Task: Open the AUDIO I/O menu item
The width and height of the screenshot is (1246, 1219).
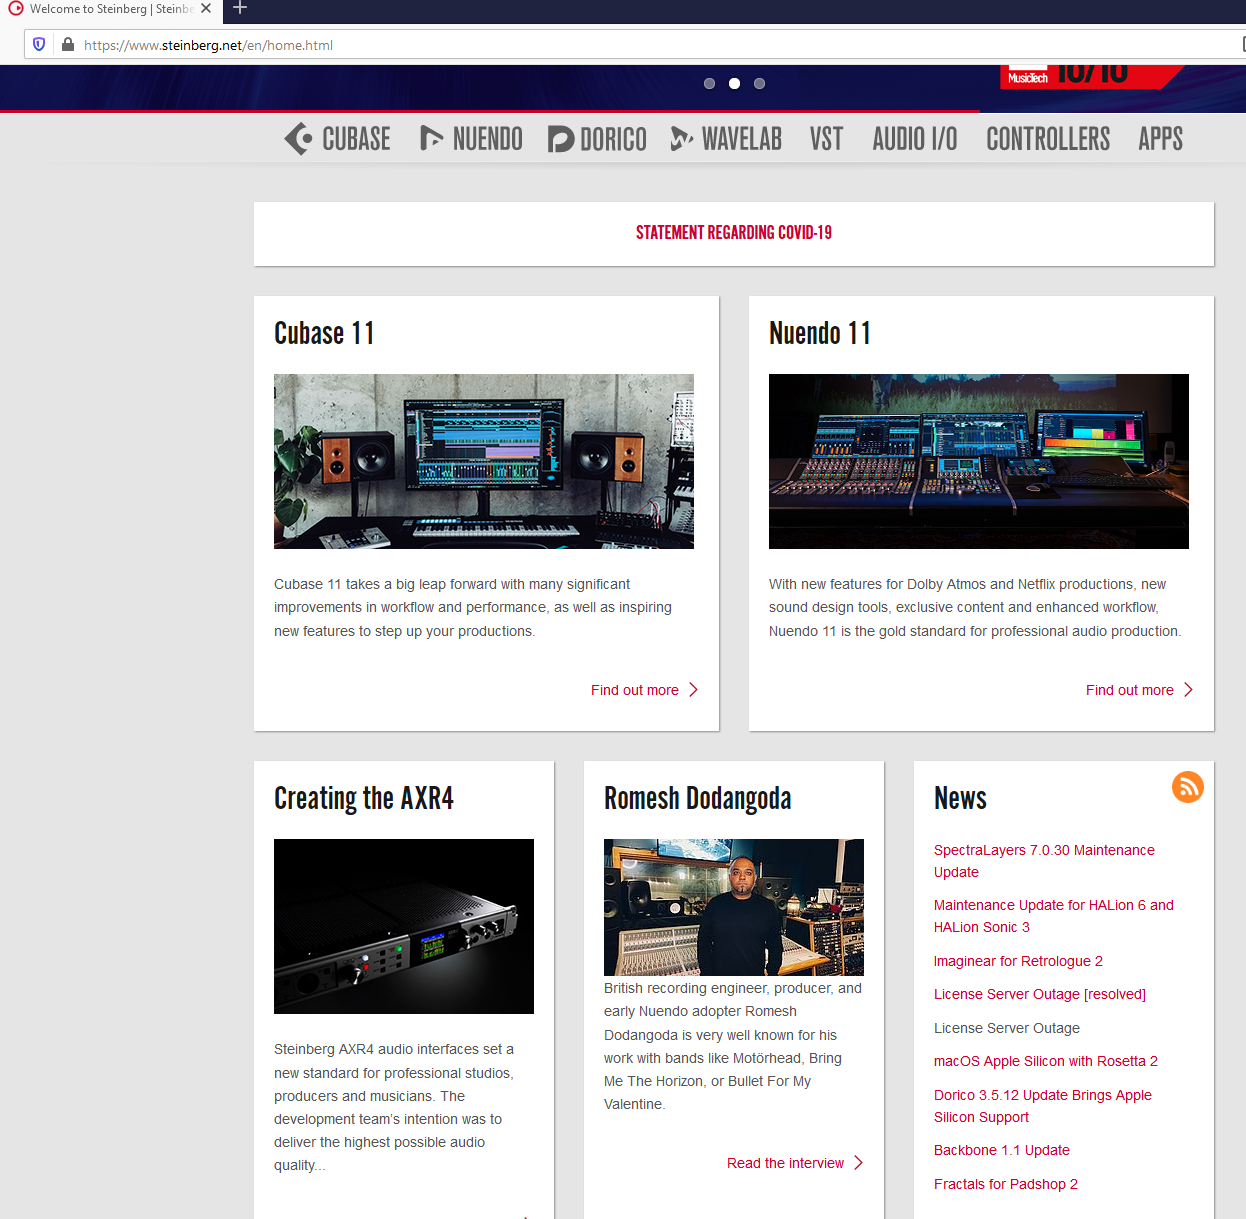Action: pyautogui.click(x=915, y=139)
